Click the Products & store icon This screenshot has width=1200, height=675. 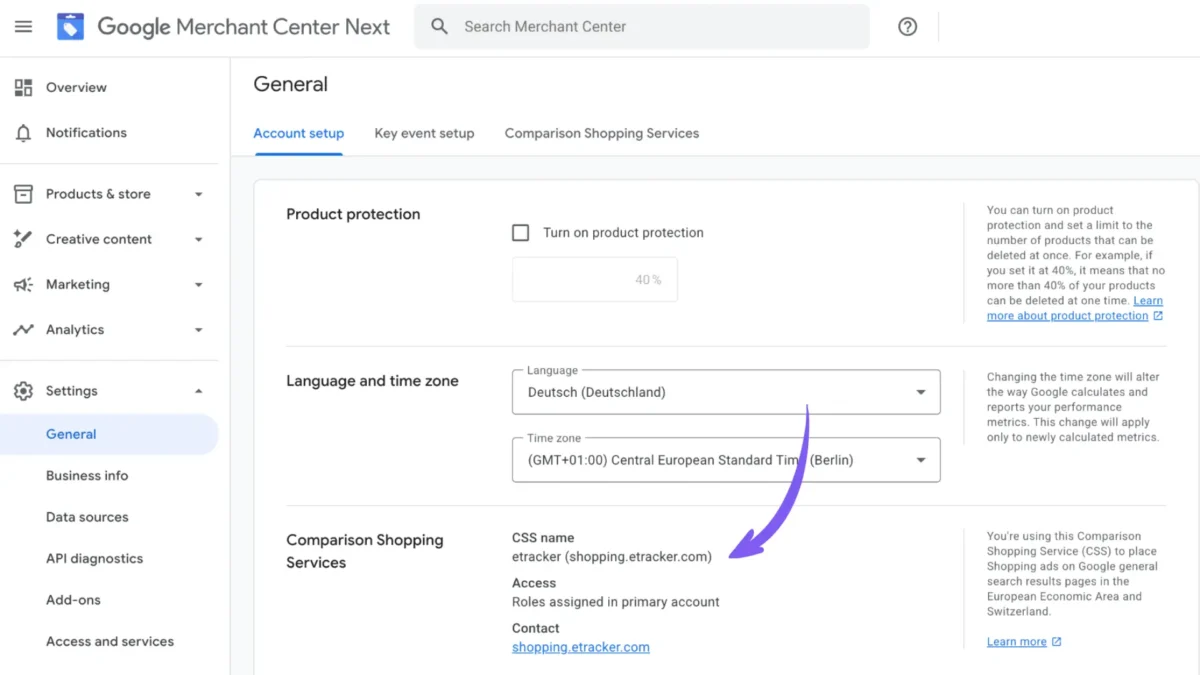pyautogui.click(x=23, y=194)
